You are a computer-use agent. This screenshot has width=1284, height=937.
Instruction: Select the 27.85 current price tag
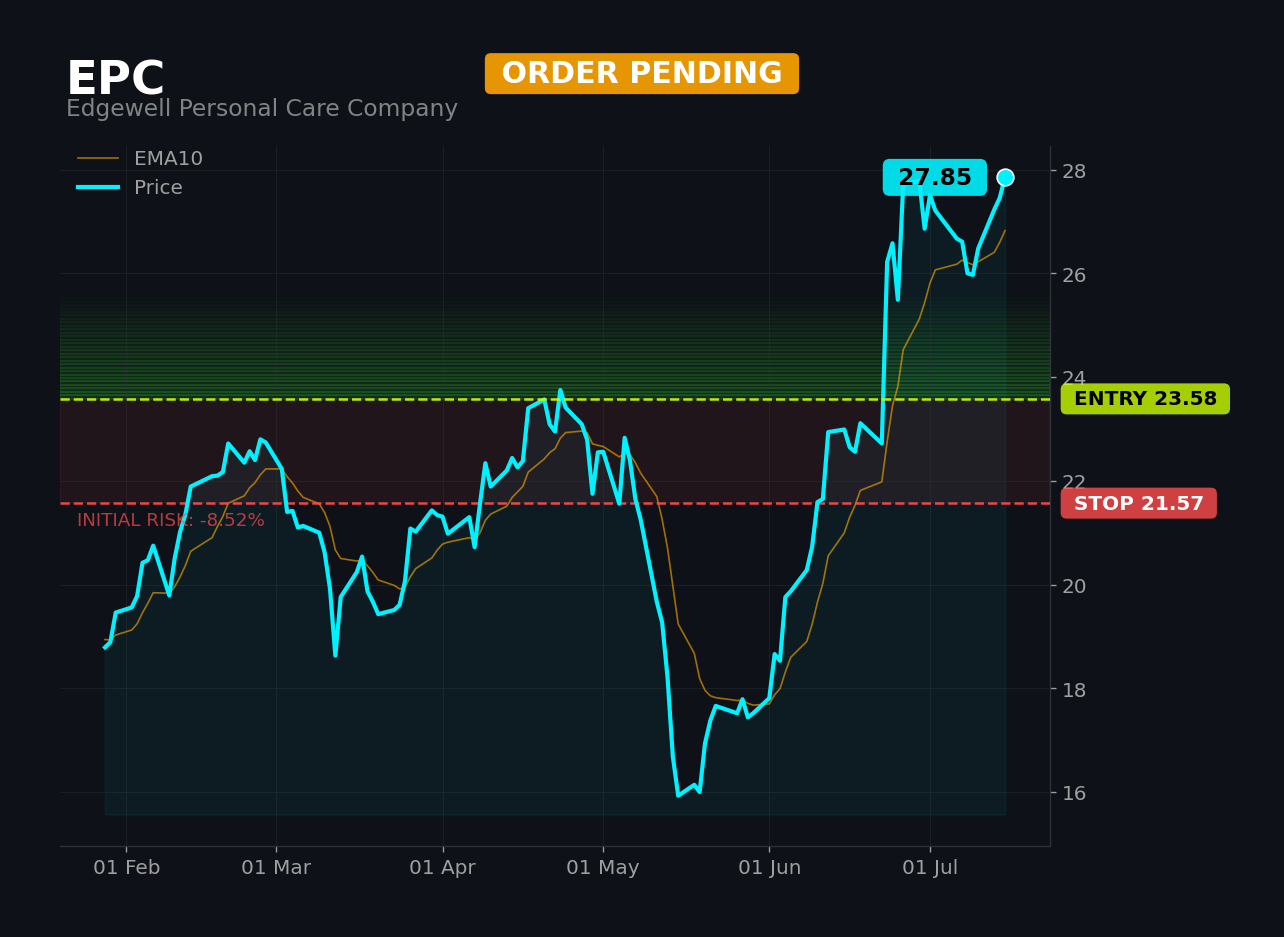(935, 178)
